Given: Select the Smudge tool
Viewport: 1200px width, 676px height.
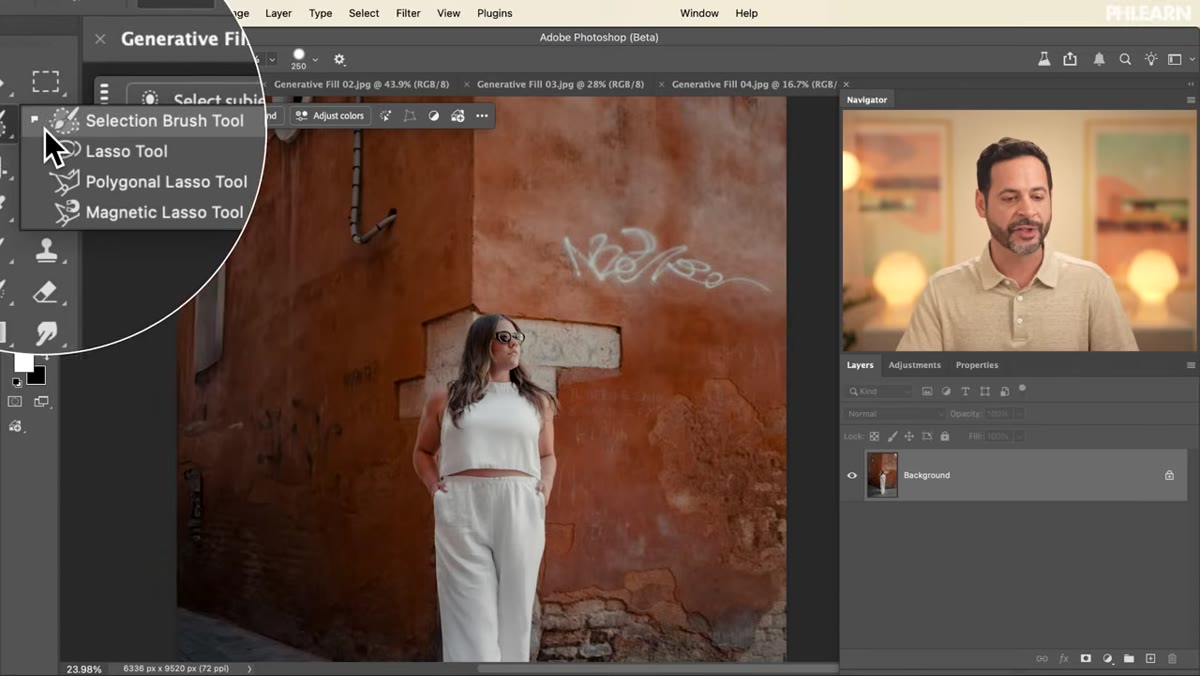Looking at the screenshot, I should 46,333.
